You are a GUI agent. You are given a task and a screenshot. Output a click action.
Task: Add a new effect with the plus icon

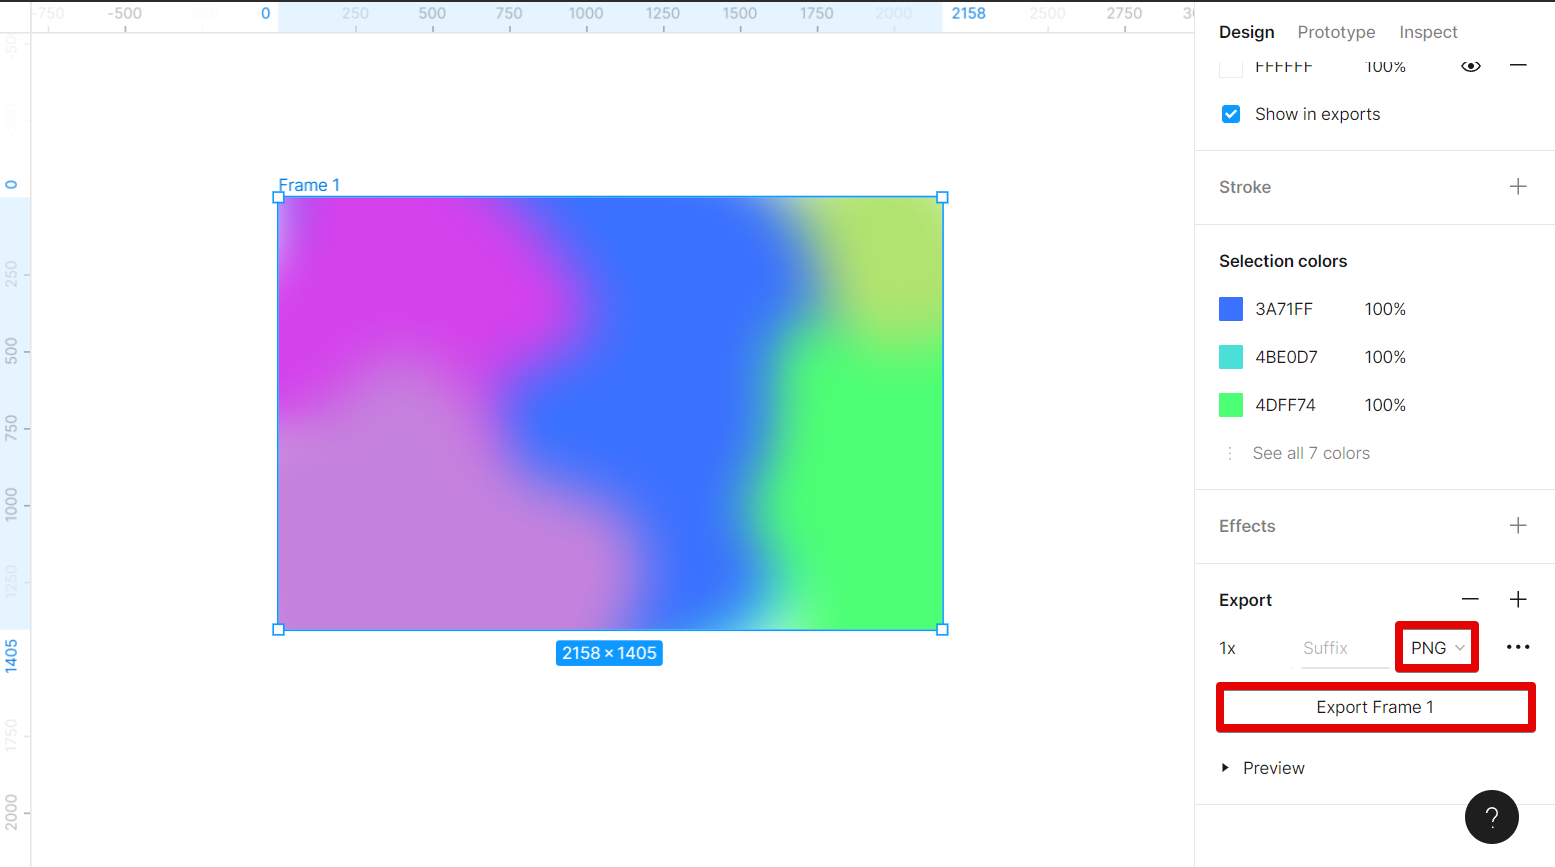tap(1517, 526)
